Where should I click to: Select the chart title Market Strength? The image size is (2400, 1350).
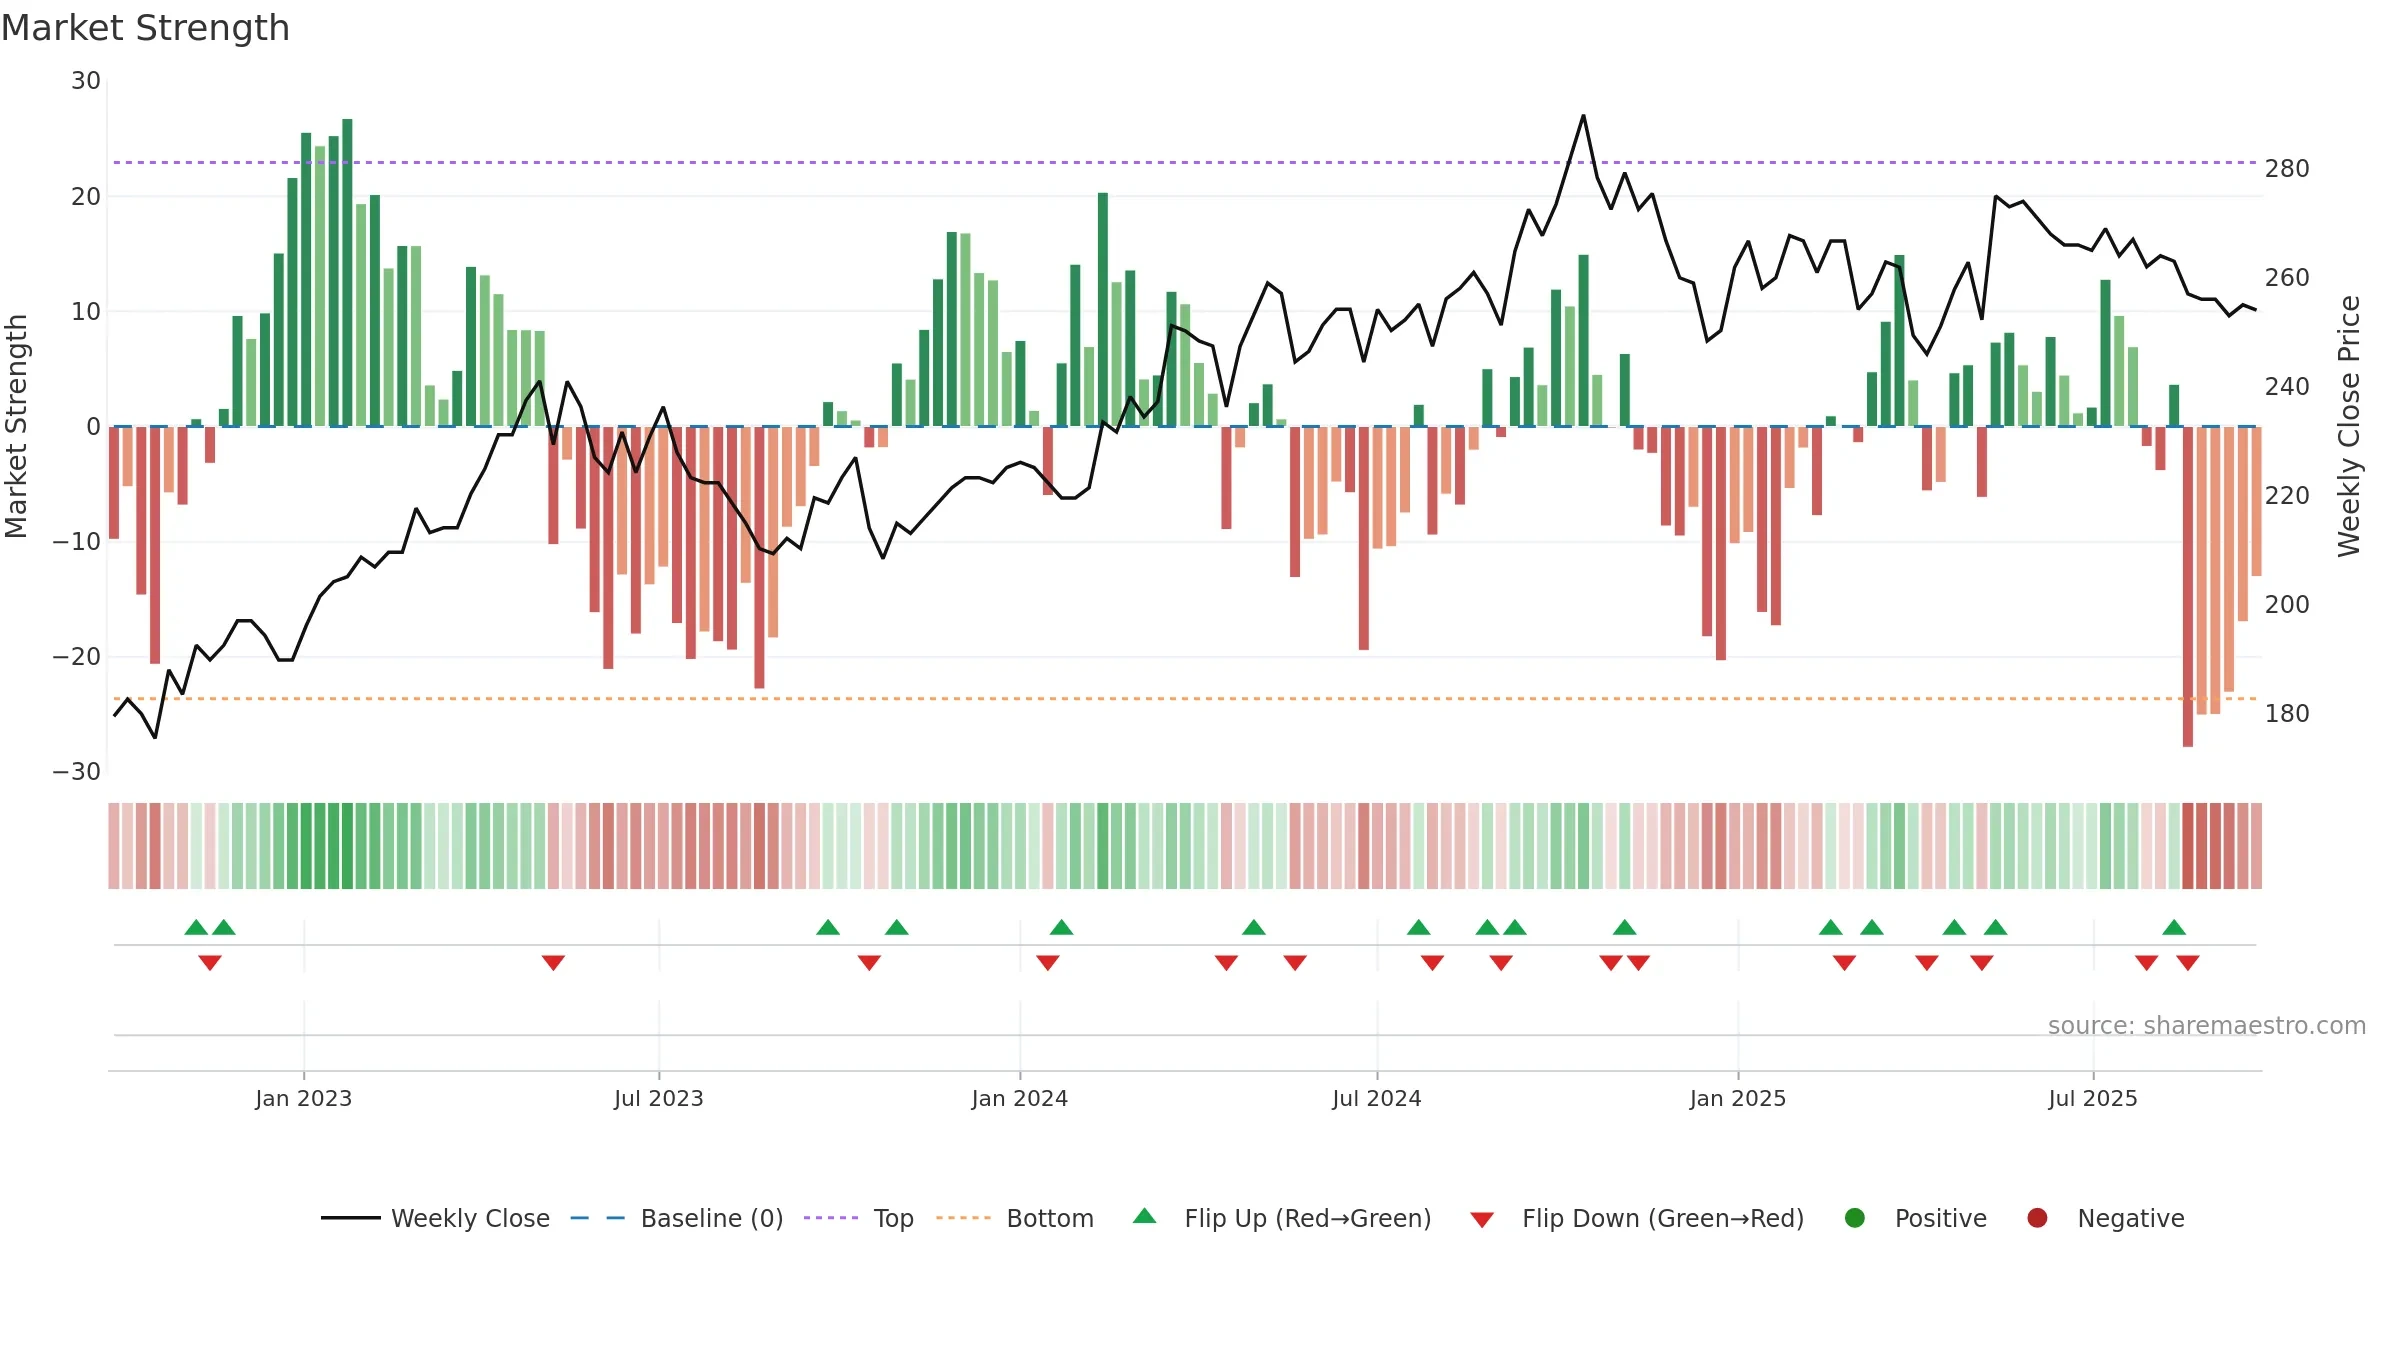coord(145,28)
